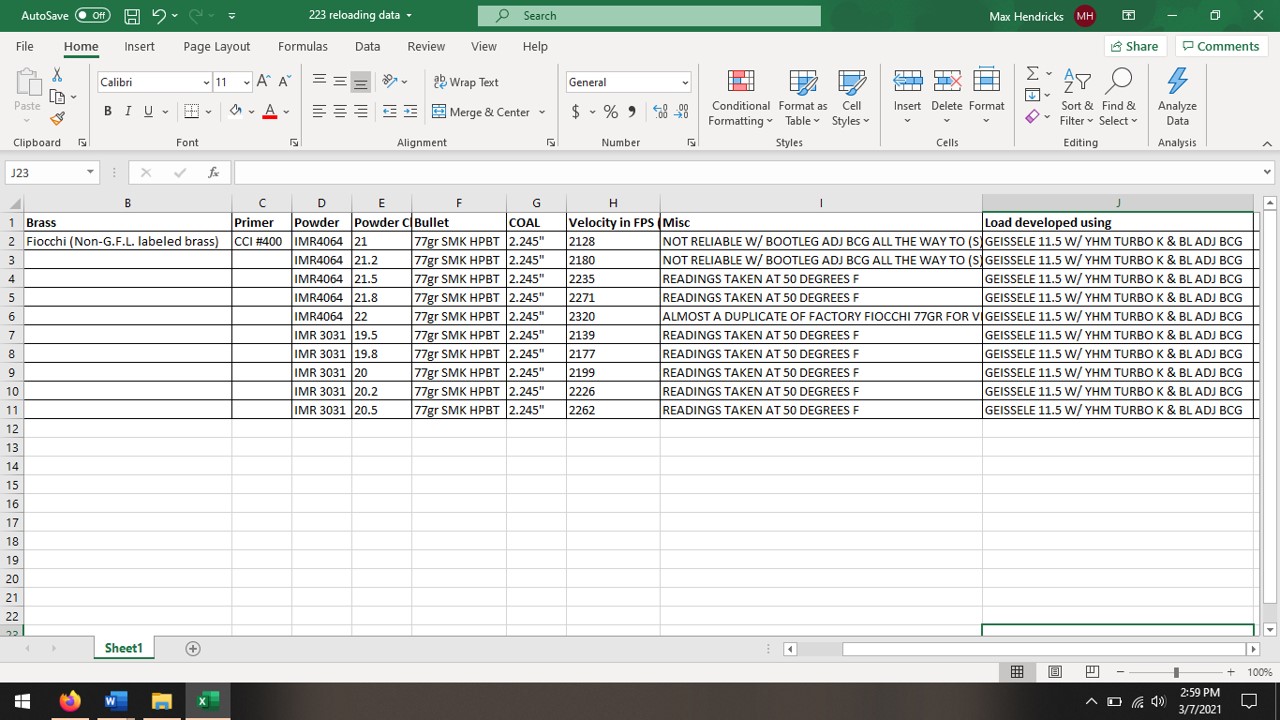Open Conditional Formatting dropdown
Screen dimensions: 1280x720
pos(741,97)
